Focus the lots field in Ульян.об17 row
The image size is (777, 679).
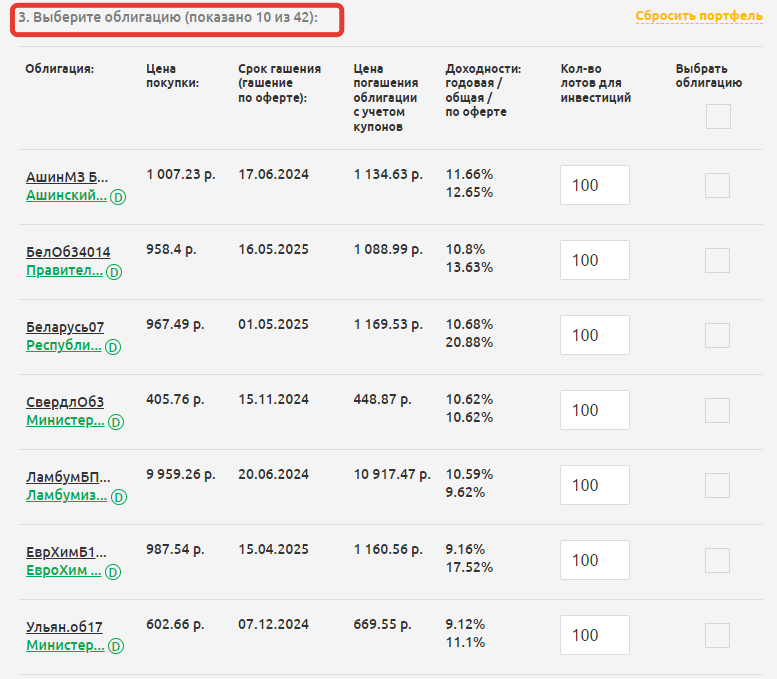pyautogui.click(x=595, y=635)
